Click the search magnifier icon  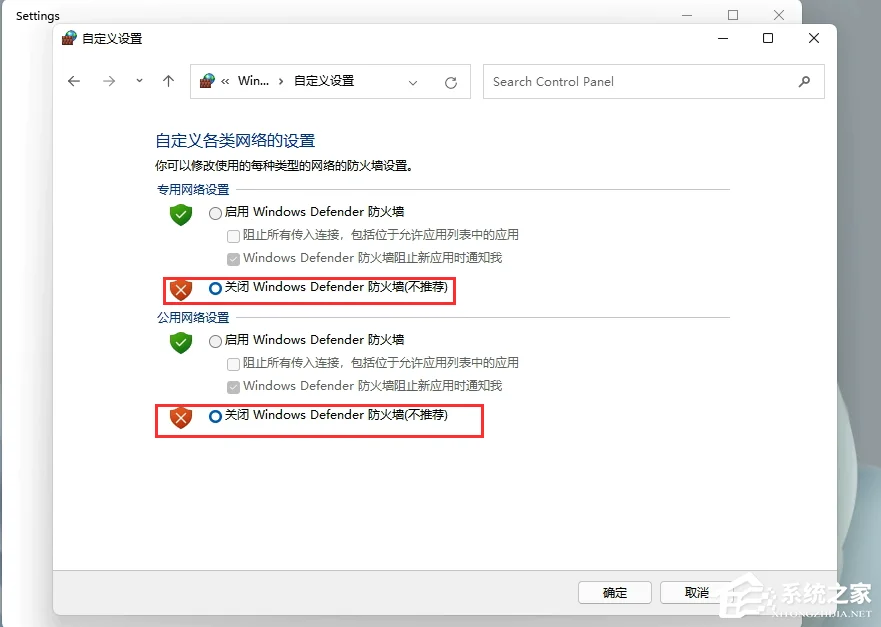(x=804, y=82)
